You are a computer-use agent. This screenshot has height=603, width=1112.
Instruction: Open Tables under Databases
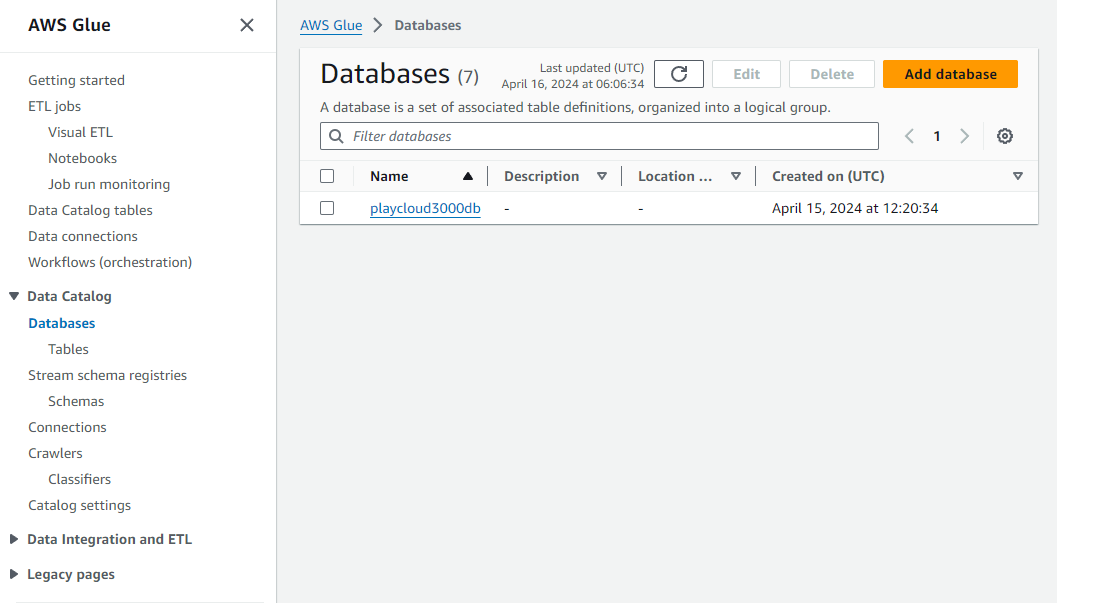(x=68, y=349)
